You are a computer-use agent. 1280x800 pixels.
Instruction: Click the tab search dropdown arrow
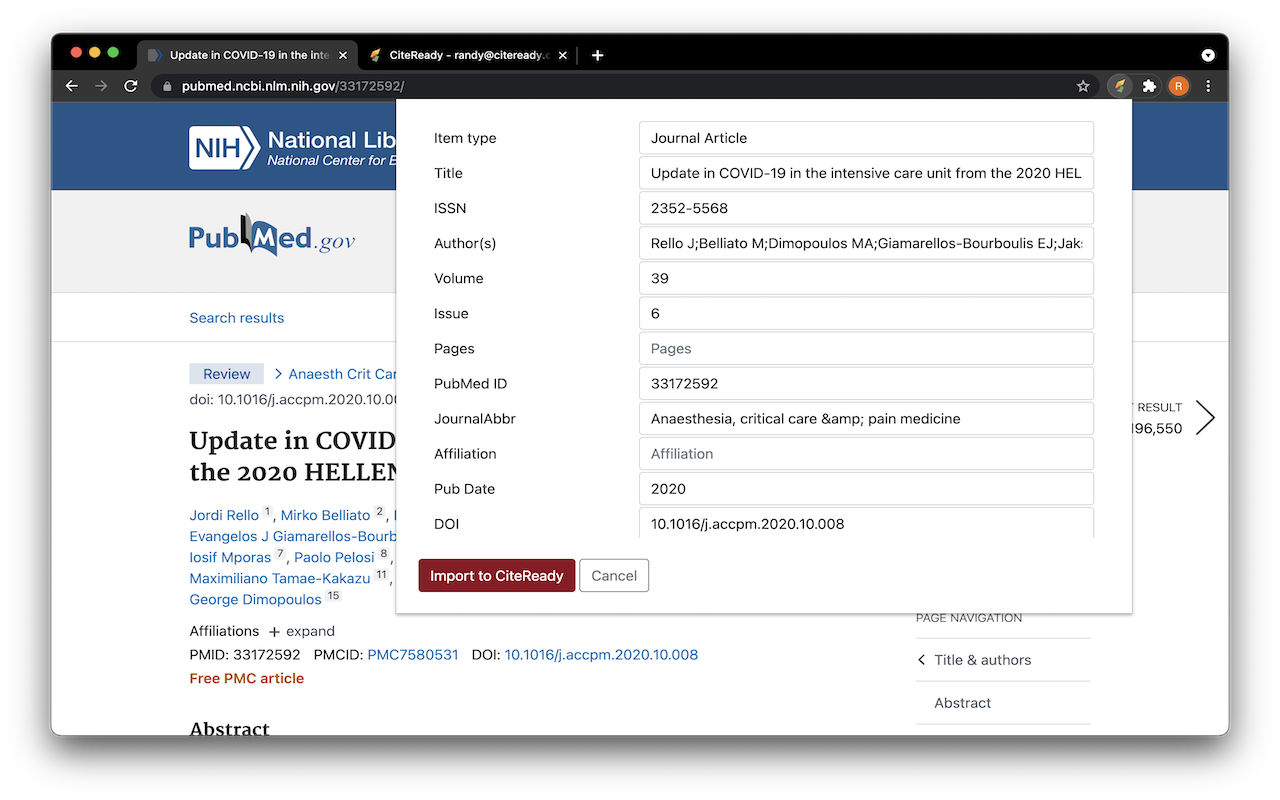pos(1208,55)
